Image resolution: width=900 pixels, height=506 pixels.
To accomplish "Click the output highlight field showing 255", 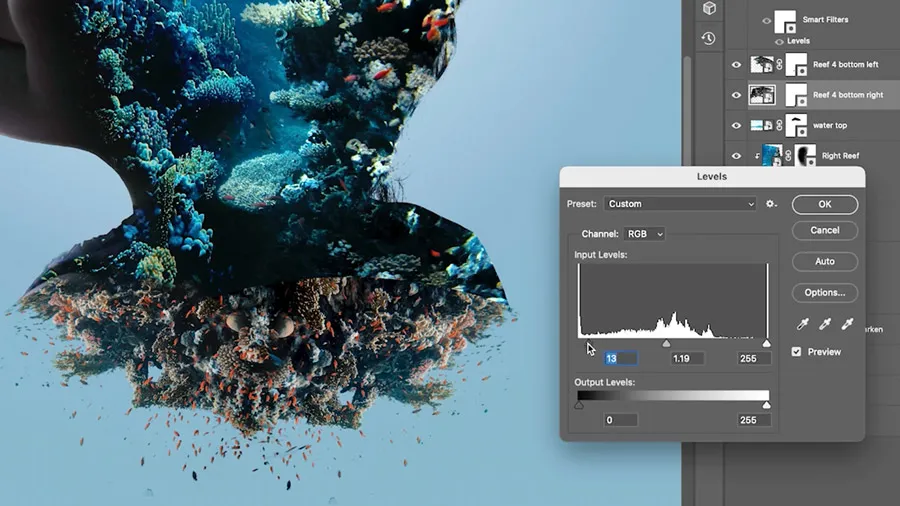I will coord(754,420).
